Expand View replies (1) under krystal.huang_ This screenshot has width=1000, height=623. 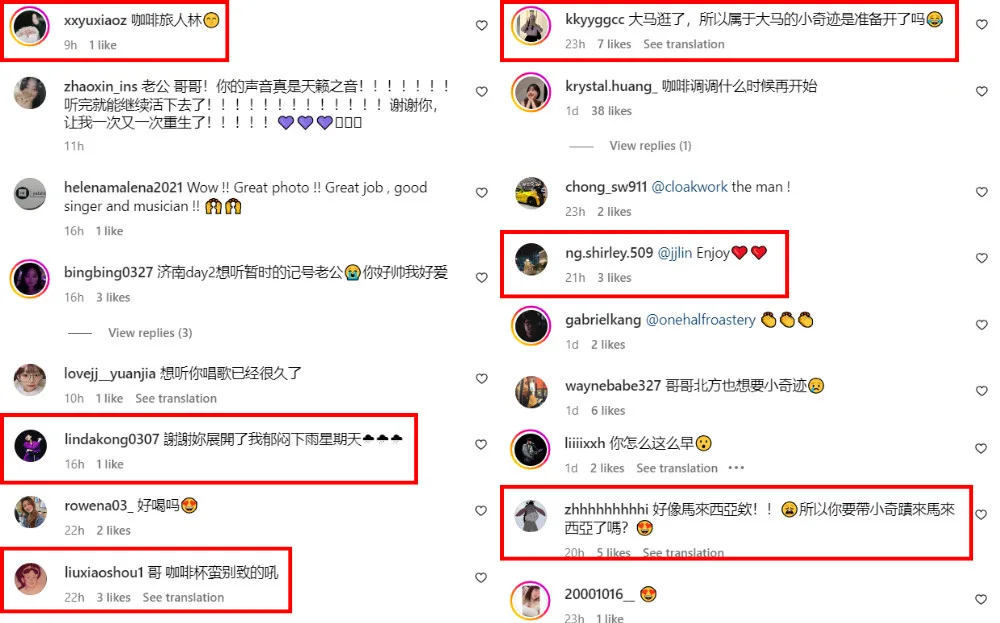coord(650,146)
